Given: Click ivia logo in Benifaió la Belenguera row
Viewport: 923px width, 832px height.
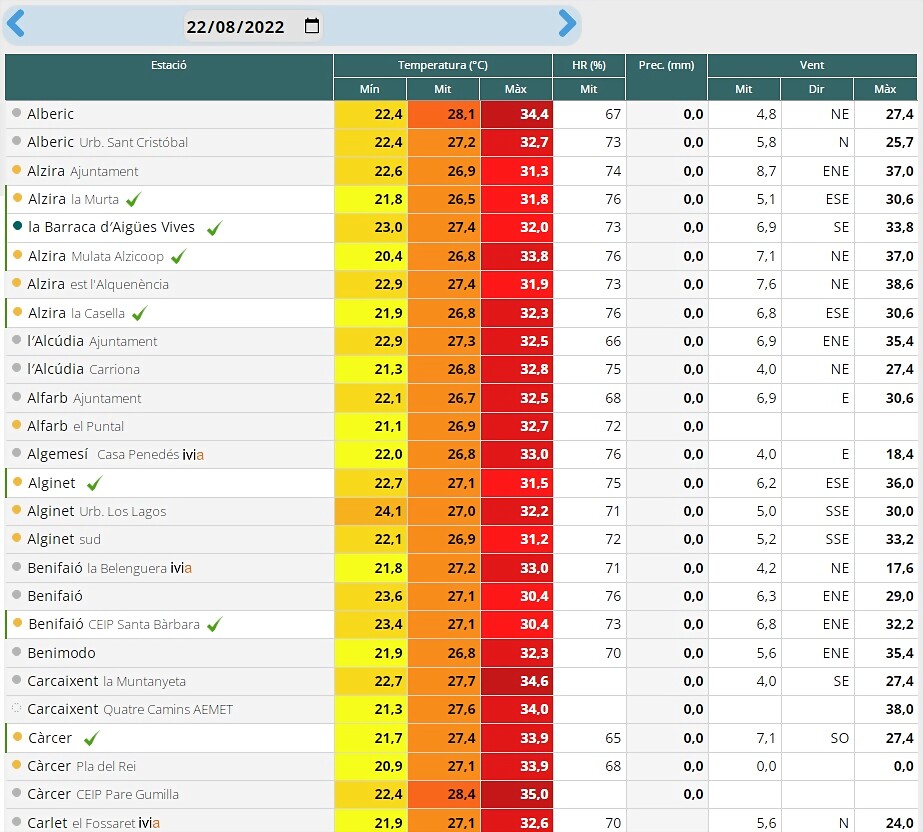Looking at the screenshot, I should [181, 568].
